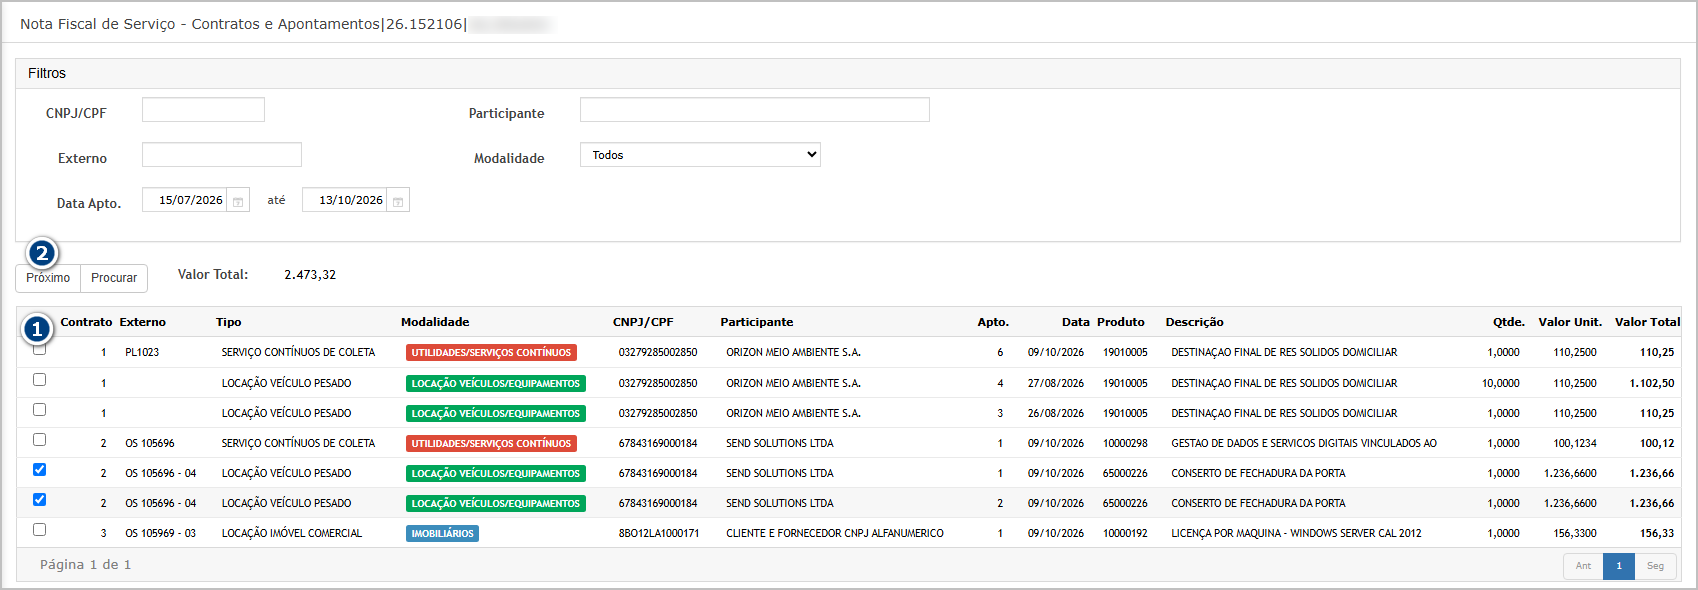Click the CNPJ cell 8BO12LA1000171
This screenshot has width=1698, height=590.
(x=659, y=534)
